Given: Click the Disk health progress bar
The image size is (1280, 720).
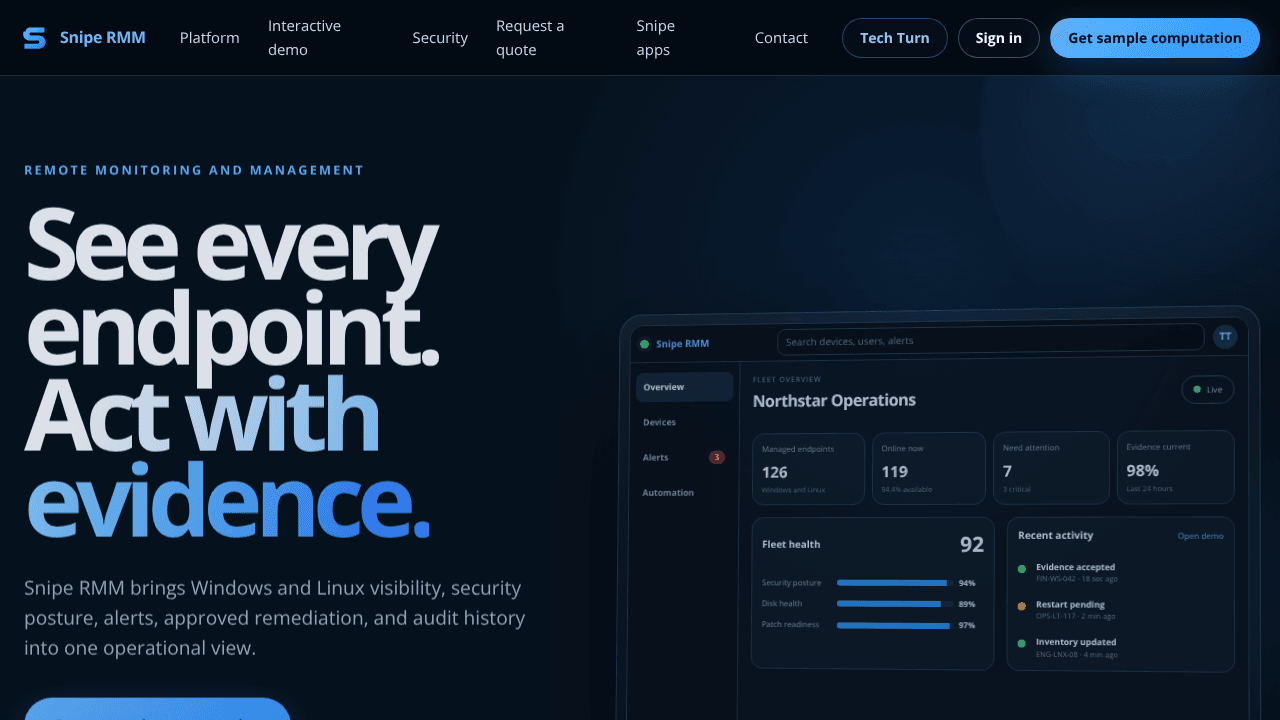Looking at the screenshot, I should click(894, 604).
